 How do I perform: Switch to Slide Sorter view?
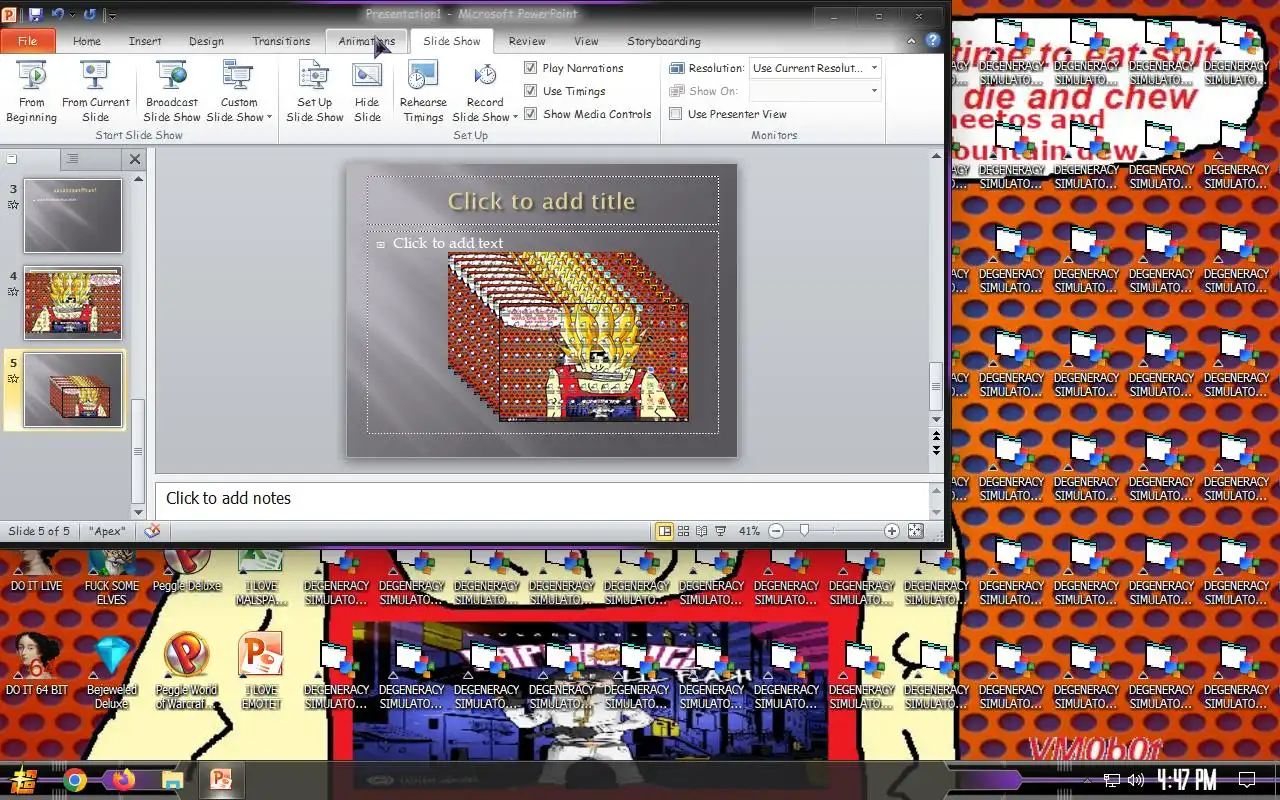684,531
